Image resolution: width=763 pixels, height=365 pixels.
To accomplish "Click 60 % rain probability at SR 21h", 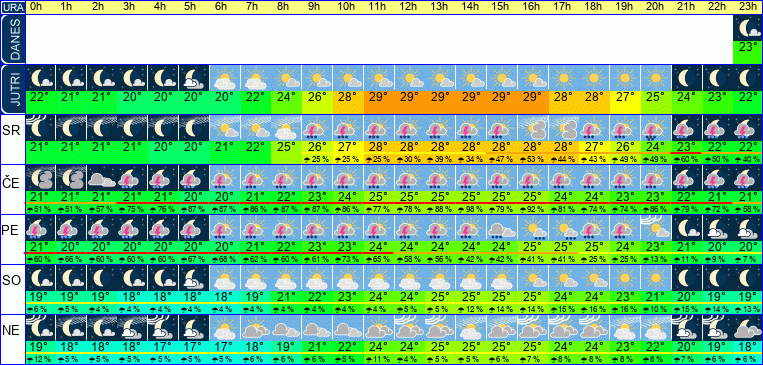I will click(x=687, y=160).
